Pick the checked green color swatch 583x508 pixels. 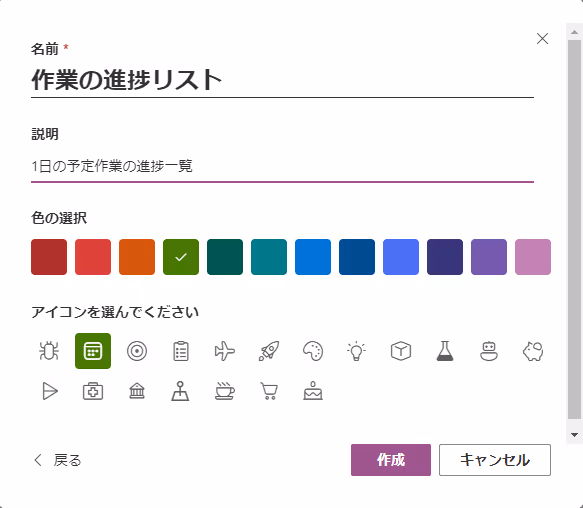coord(181,257)
